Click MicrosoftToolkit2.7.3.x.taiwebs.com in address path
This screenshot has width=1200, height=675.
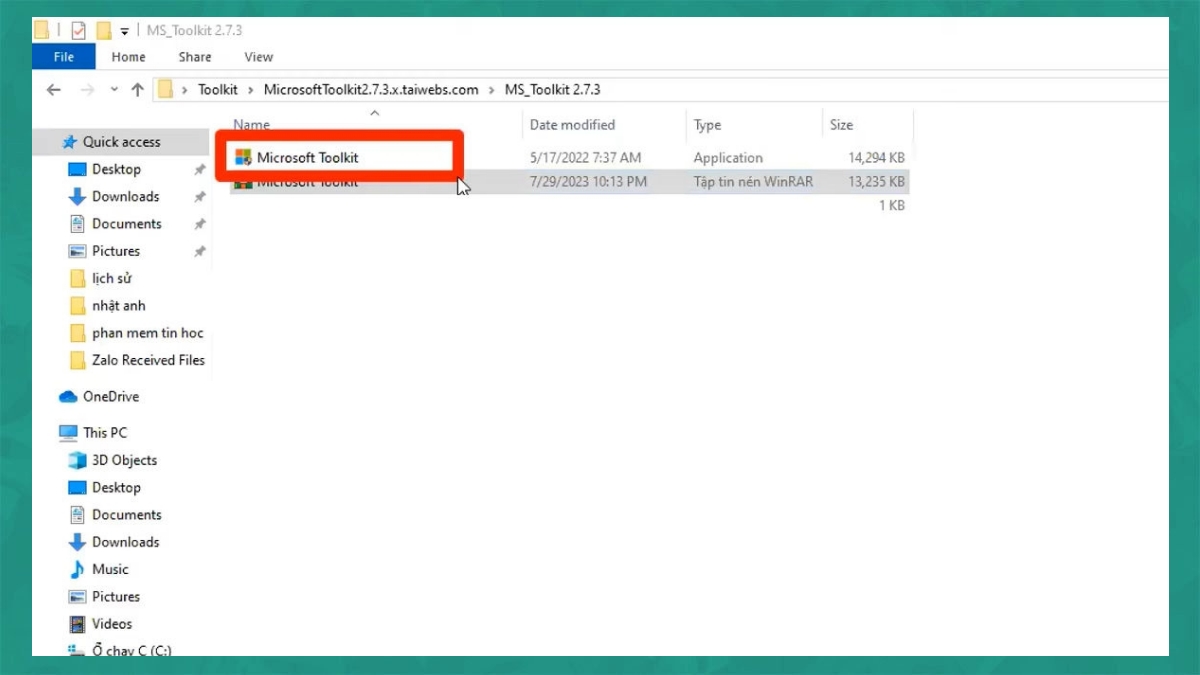pos(371,90)
